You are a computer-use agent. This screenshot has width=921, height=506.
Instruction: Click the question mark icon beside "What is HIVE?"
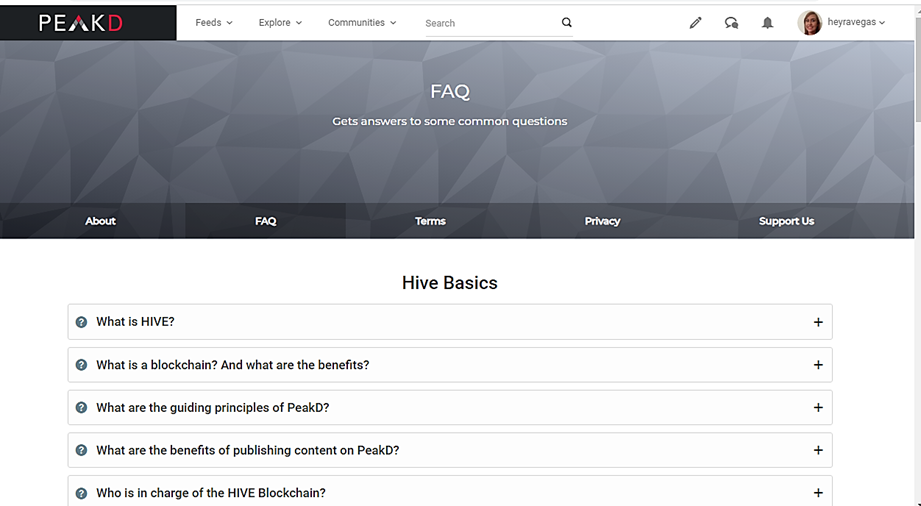[x=82, y=322]
